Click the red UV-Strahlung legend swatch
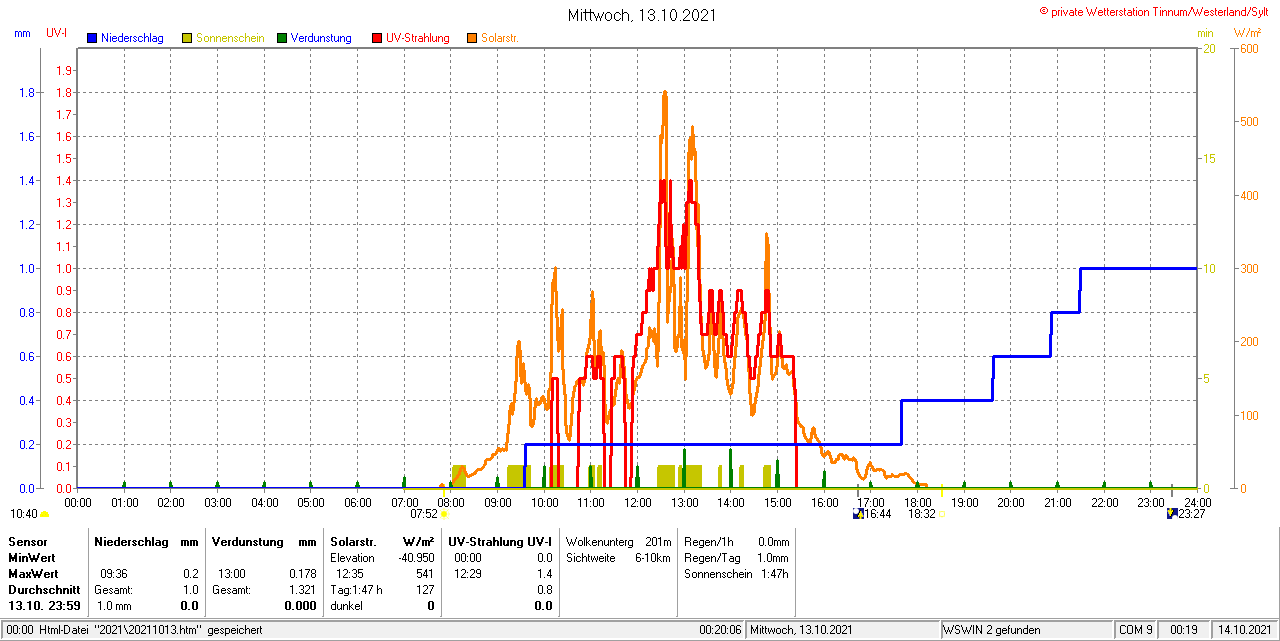Screen dimensions: 1280x641 click(377, 38)
